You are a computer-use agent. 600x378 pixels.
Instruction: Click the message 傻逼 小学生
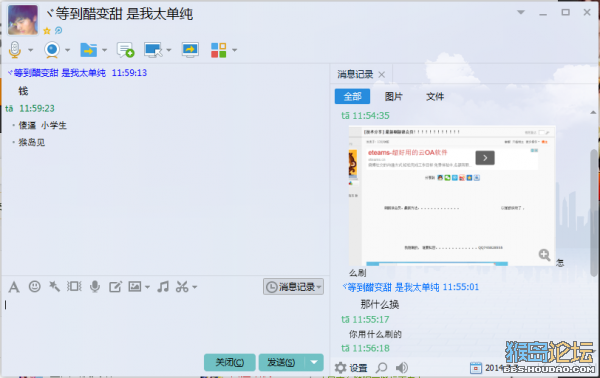point(42,125)
